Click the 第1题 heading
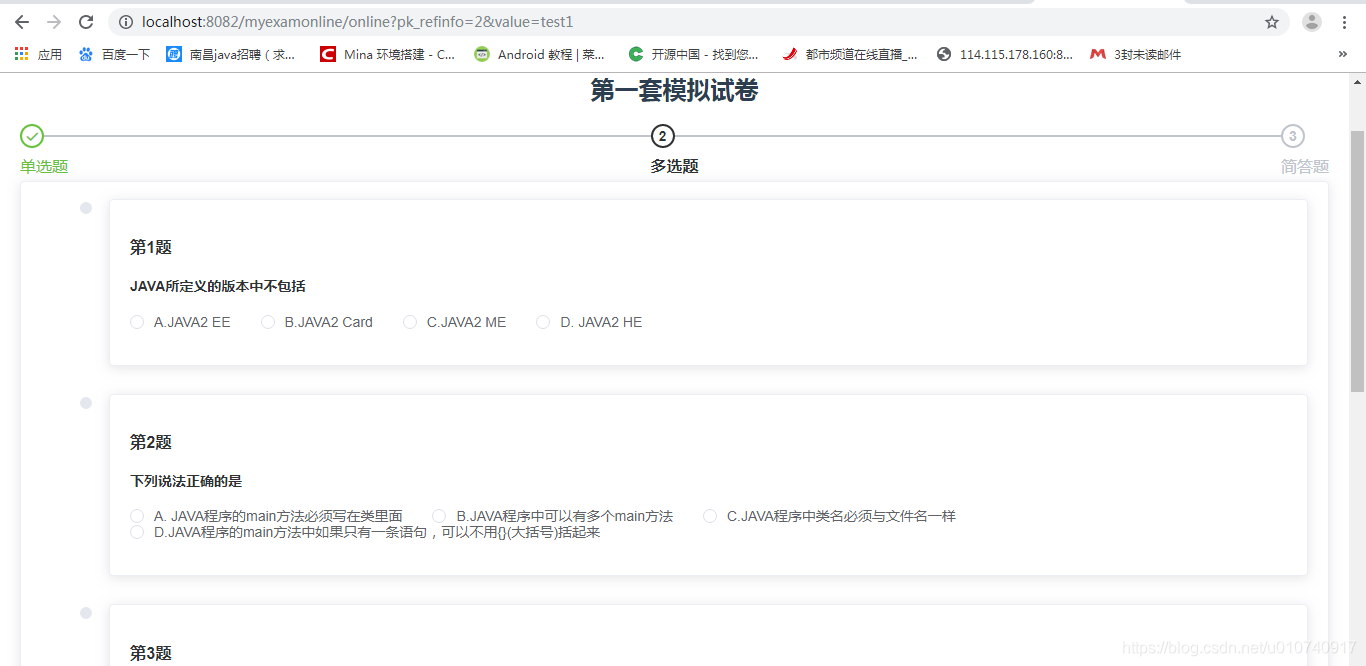This screenshot has height=666, width=1366. pyautogui.click(x=151, y=247)
